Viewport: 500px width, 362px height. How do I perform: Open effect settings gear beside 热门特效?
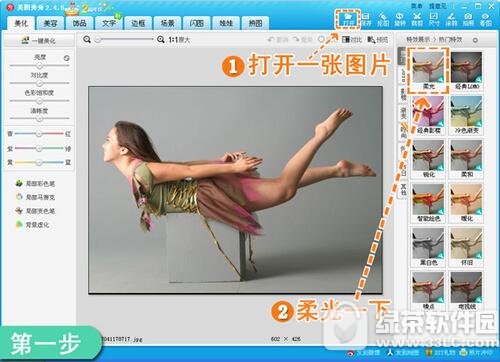click(475, 40)
